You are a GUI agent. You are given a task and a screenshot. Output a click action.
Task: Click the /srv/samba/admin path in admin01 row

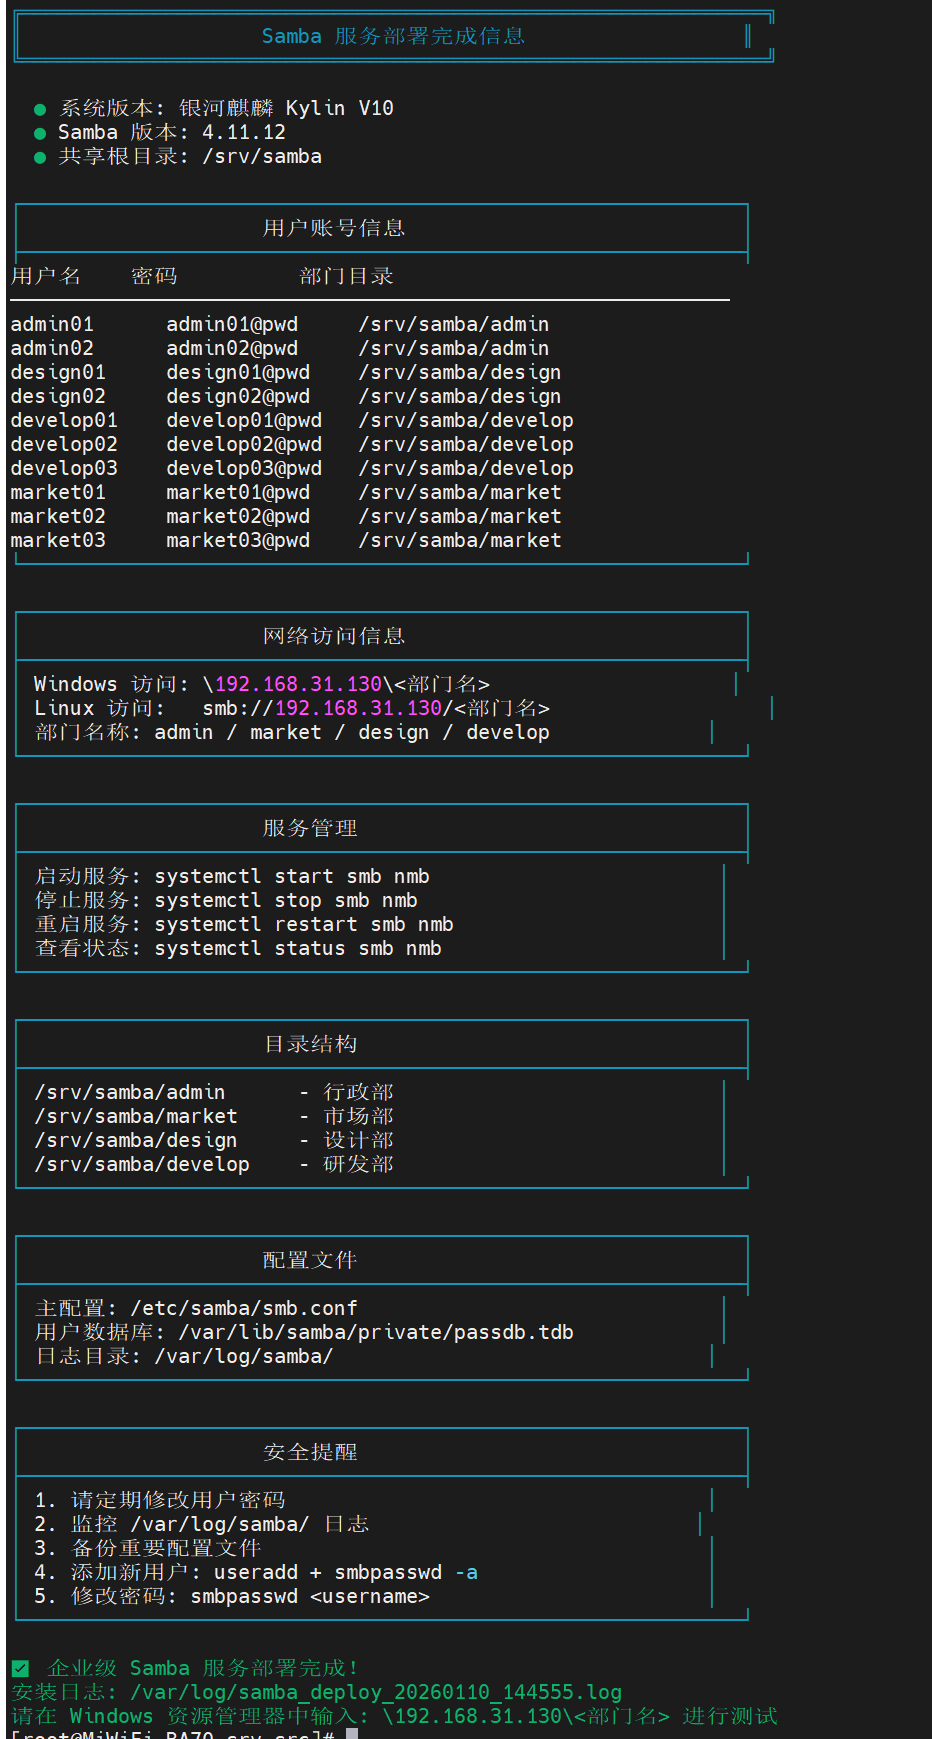(454, 324)
